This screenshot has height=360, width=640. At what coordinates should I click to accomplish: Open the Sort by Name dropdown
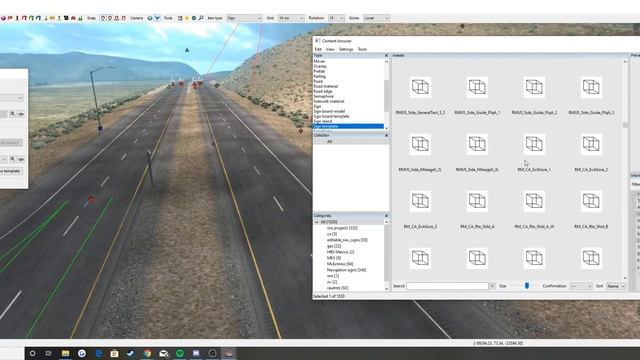click(616, 286)
